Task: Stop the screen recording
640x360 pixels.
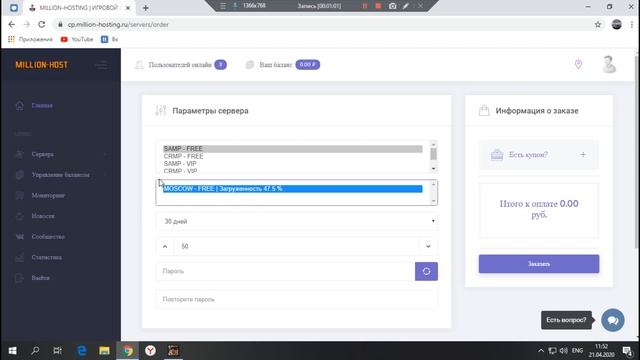Action: pos(378,6)
